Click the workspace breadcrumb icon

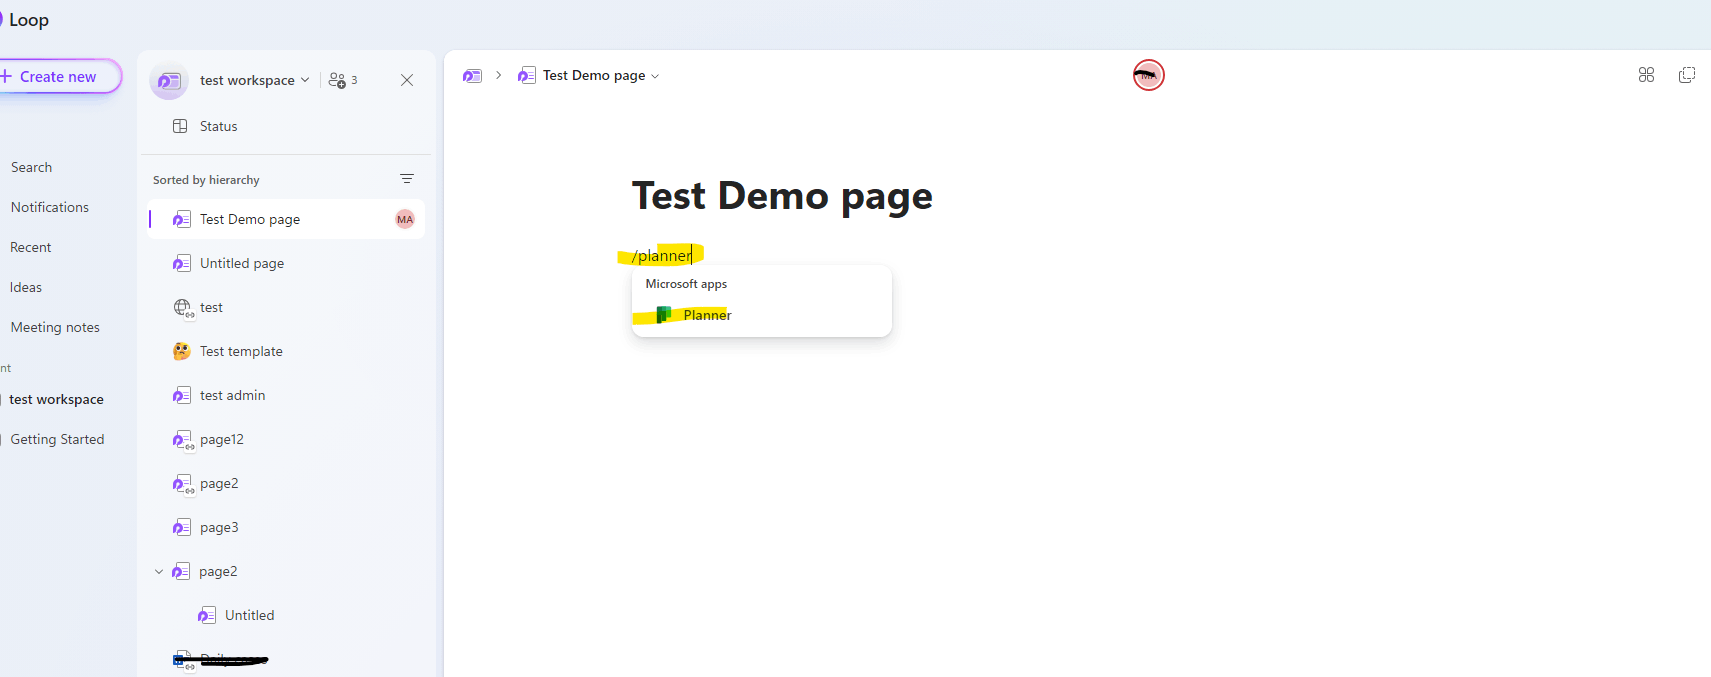(x=472, y=76)
